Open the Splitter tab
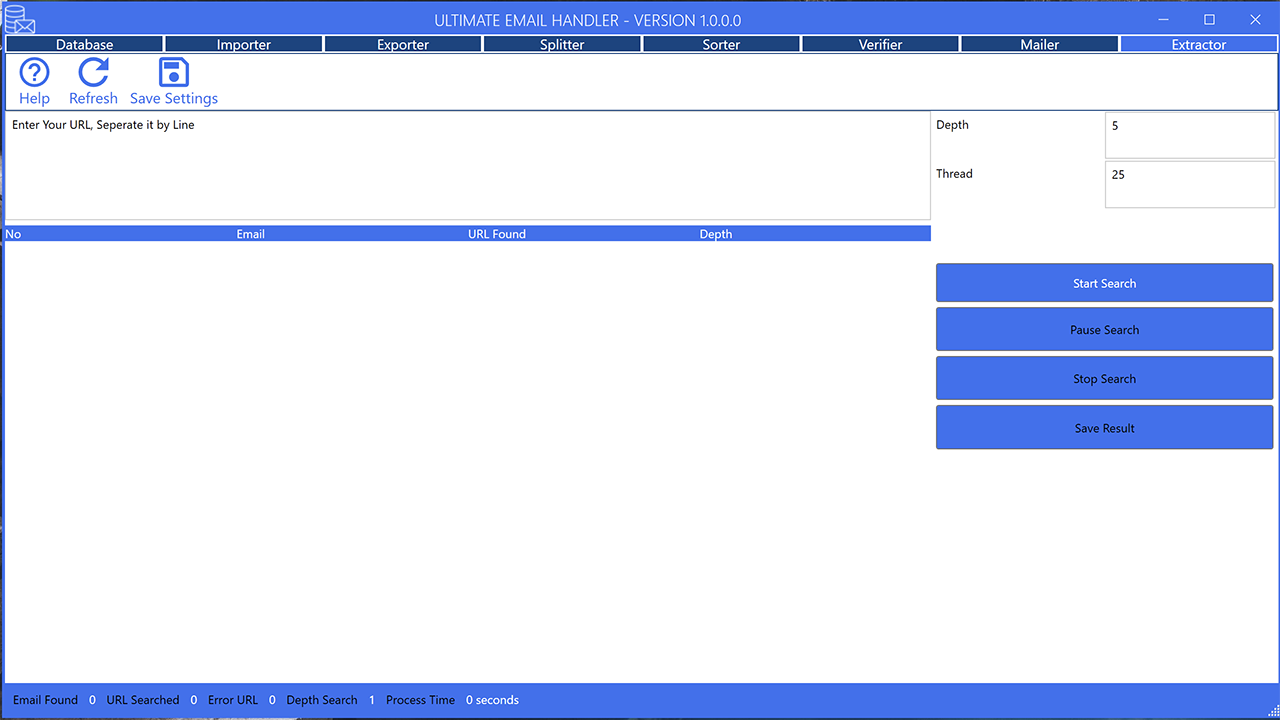 click(561, 44)
